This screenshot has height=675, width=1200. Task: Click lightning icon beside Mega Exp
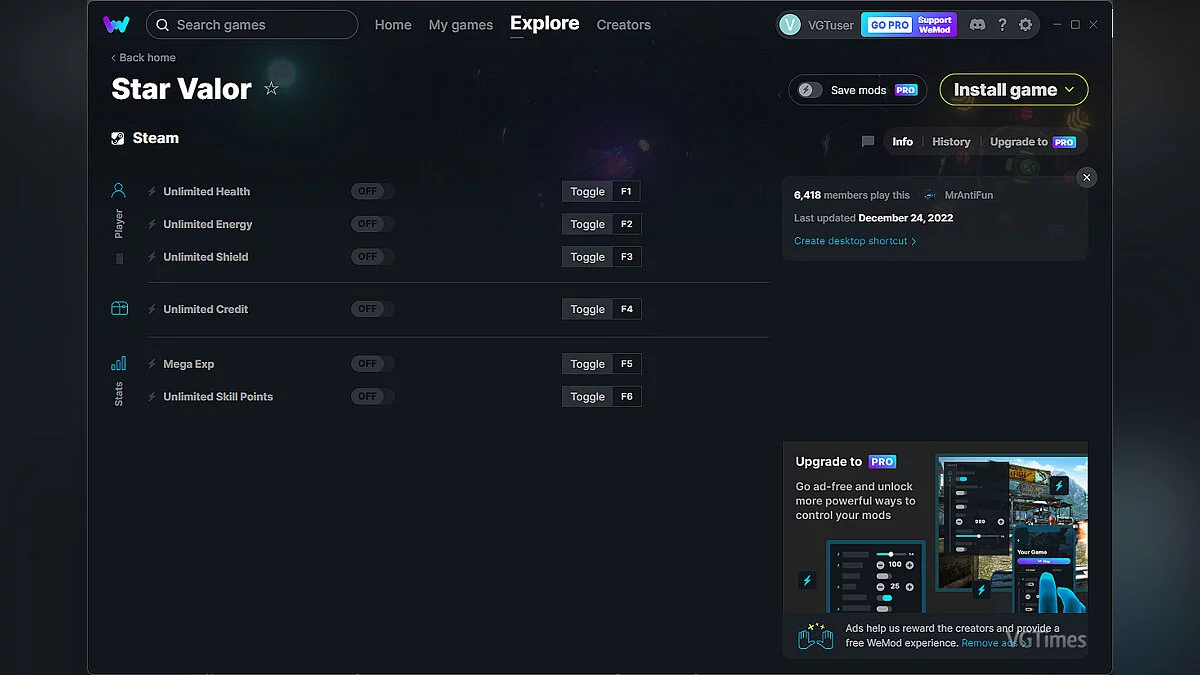152,365
